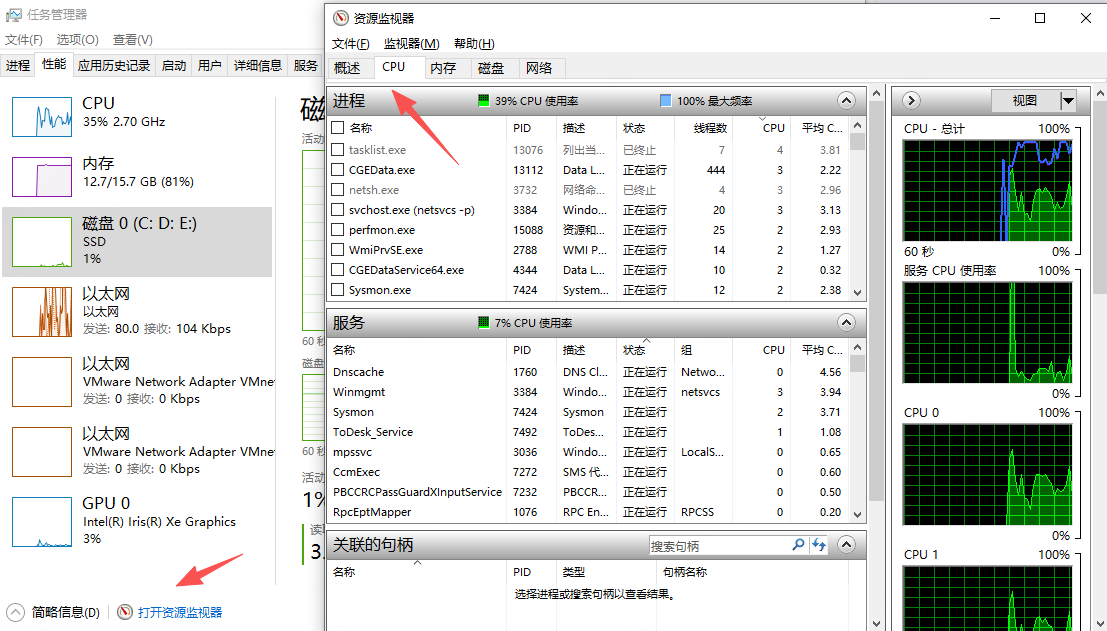Check the CGEDataService64.exe checkbox
Viewport: 1107px width, 631px height.
(337, 270)
